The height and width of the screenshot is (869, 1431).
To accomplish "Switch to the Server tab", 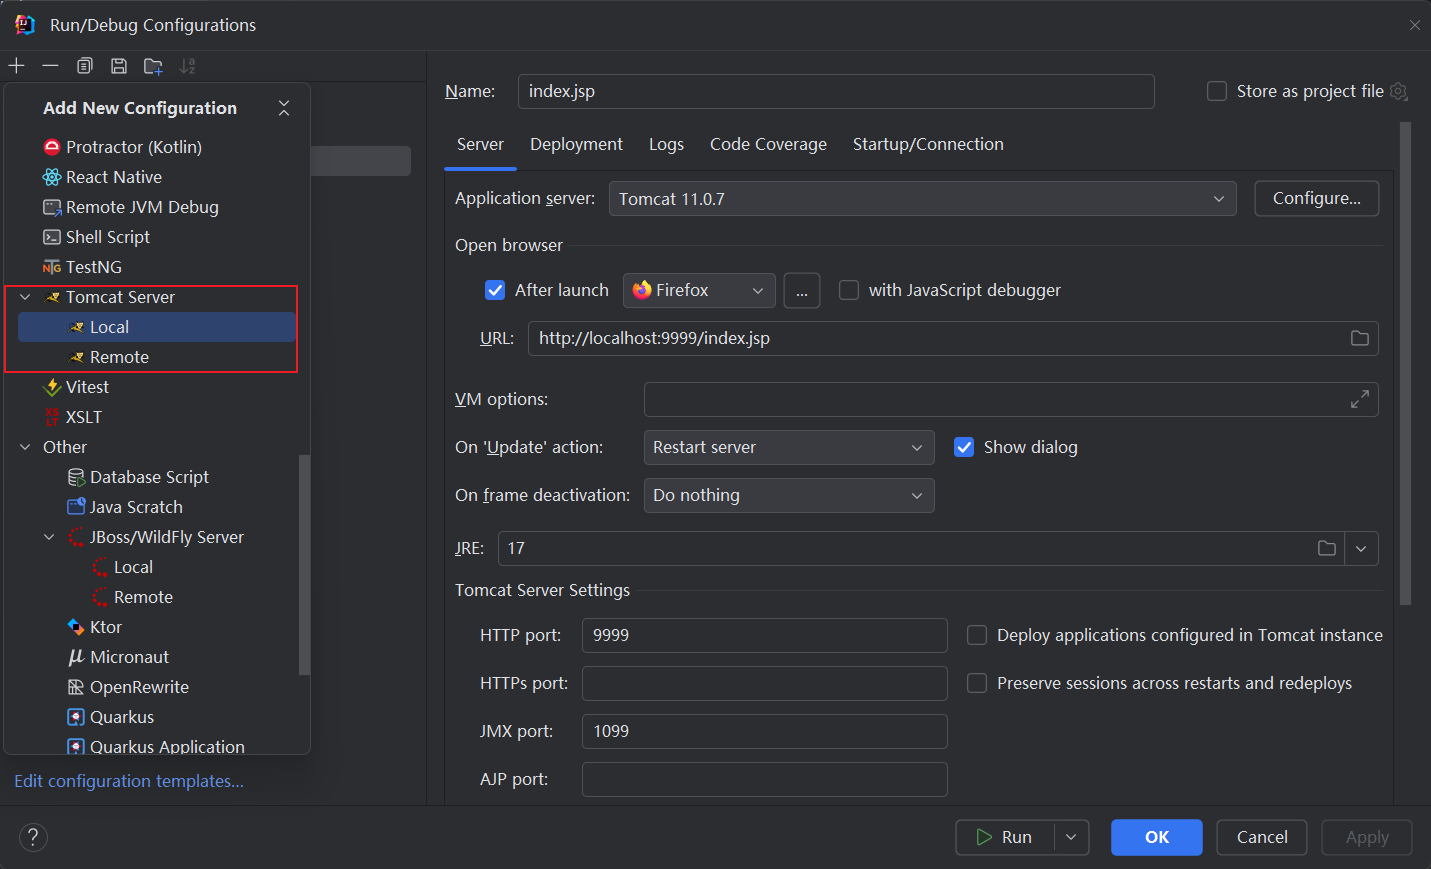I will 480,144.
